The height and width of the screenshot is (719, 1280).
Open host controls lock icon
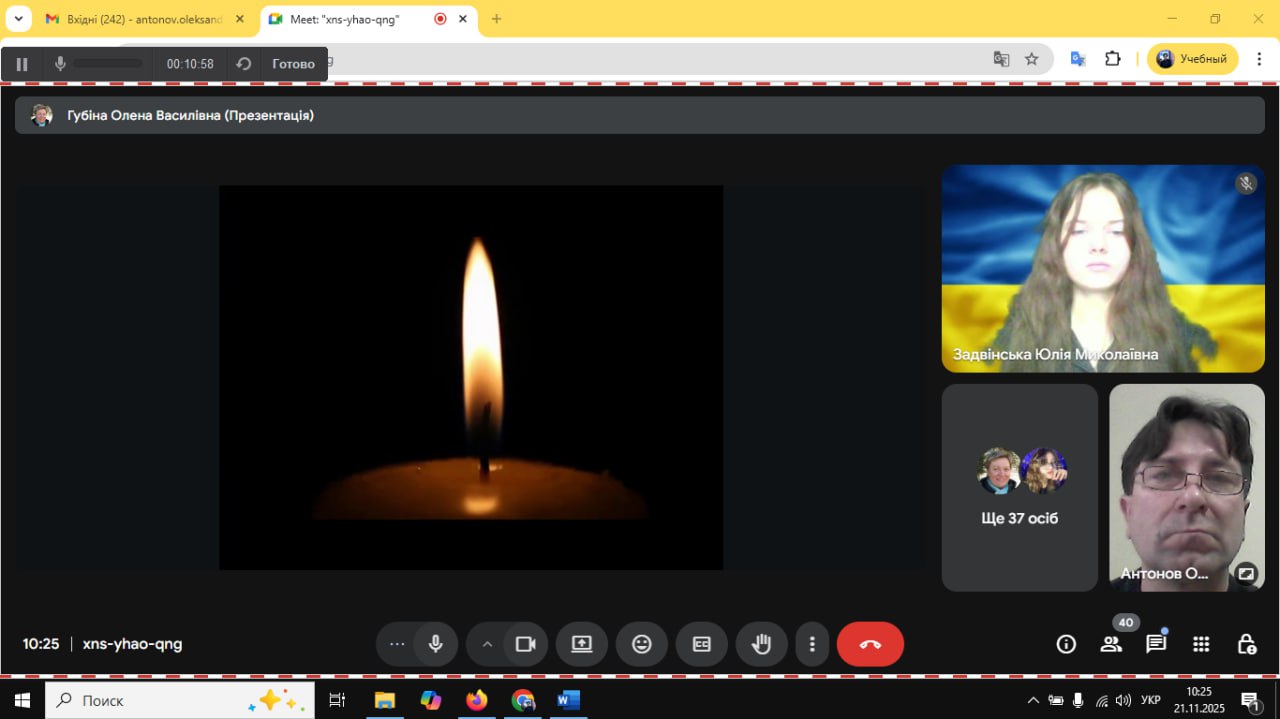(x=1246, y=644)
